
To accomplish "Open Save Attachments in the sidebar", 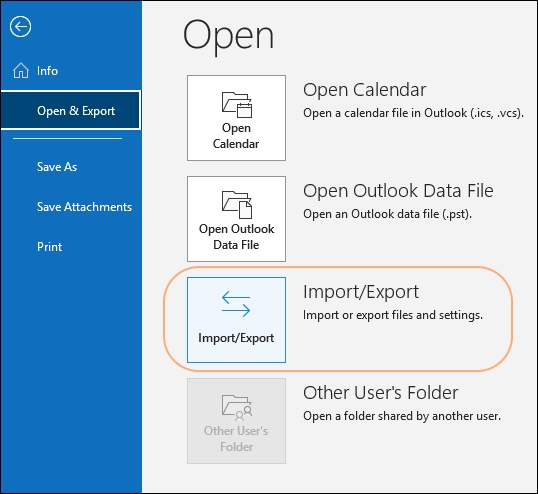I will [x=84, y=207].
